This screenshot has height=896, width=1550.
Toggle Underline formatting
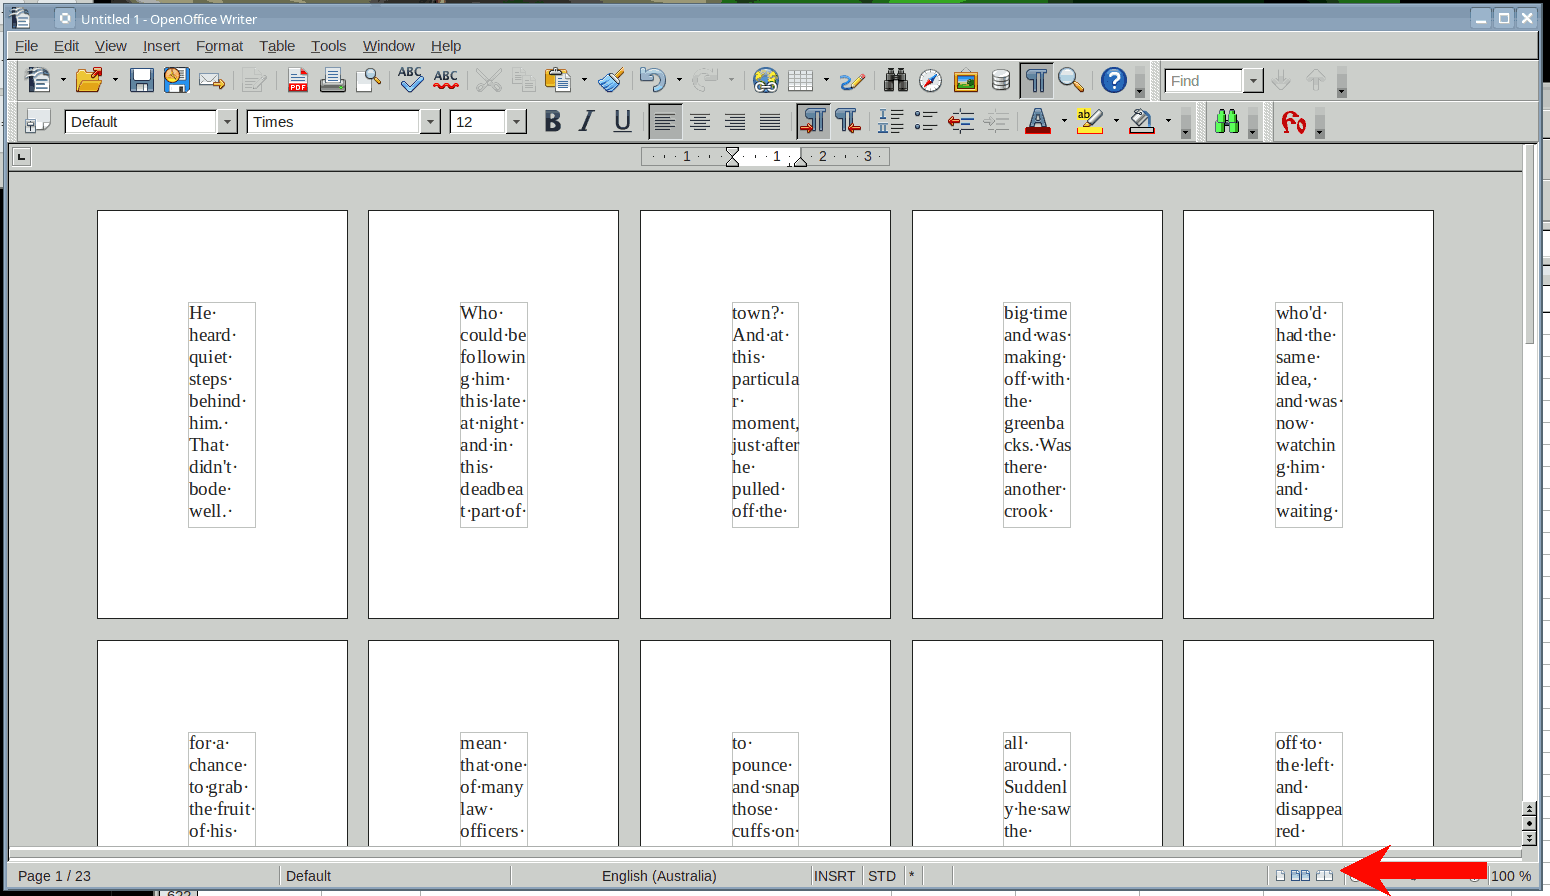622,121
